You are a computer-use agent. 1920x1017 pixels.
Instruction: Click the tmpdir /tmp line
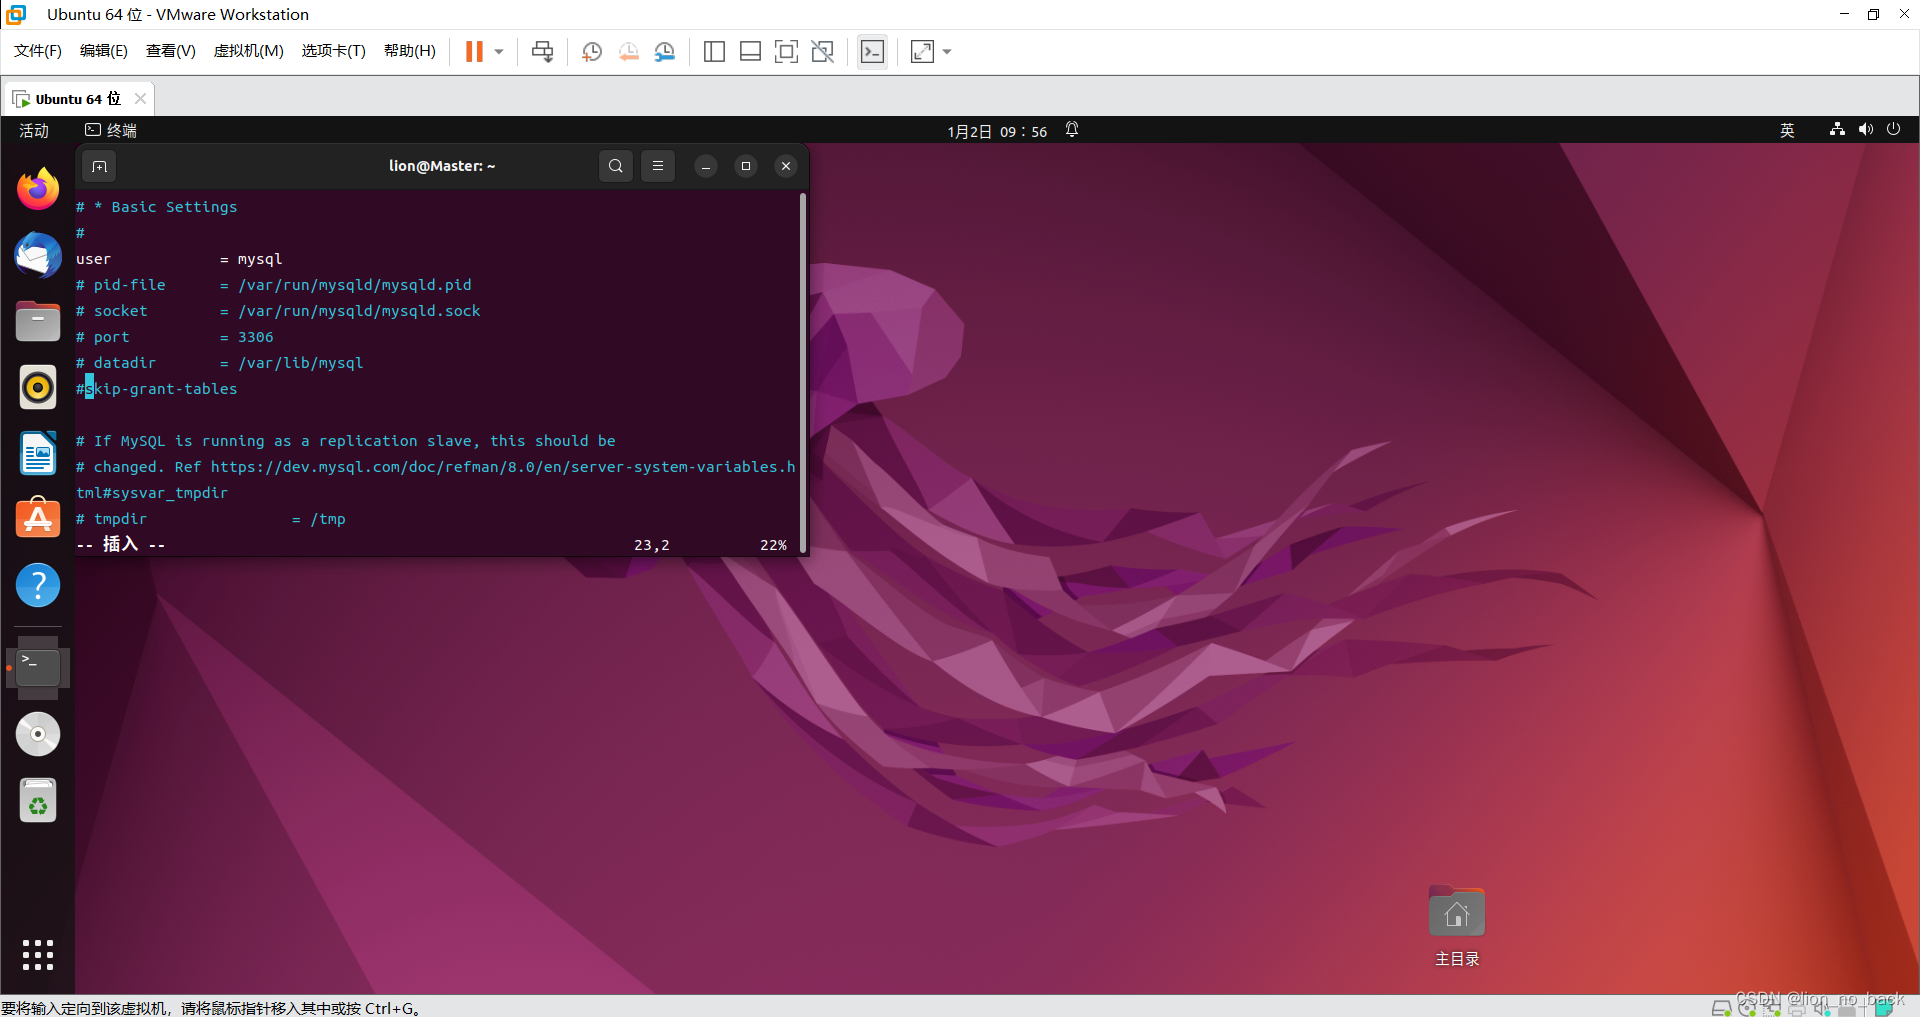211,519
